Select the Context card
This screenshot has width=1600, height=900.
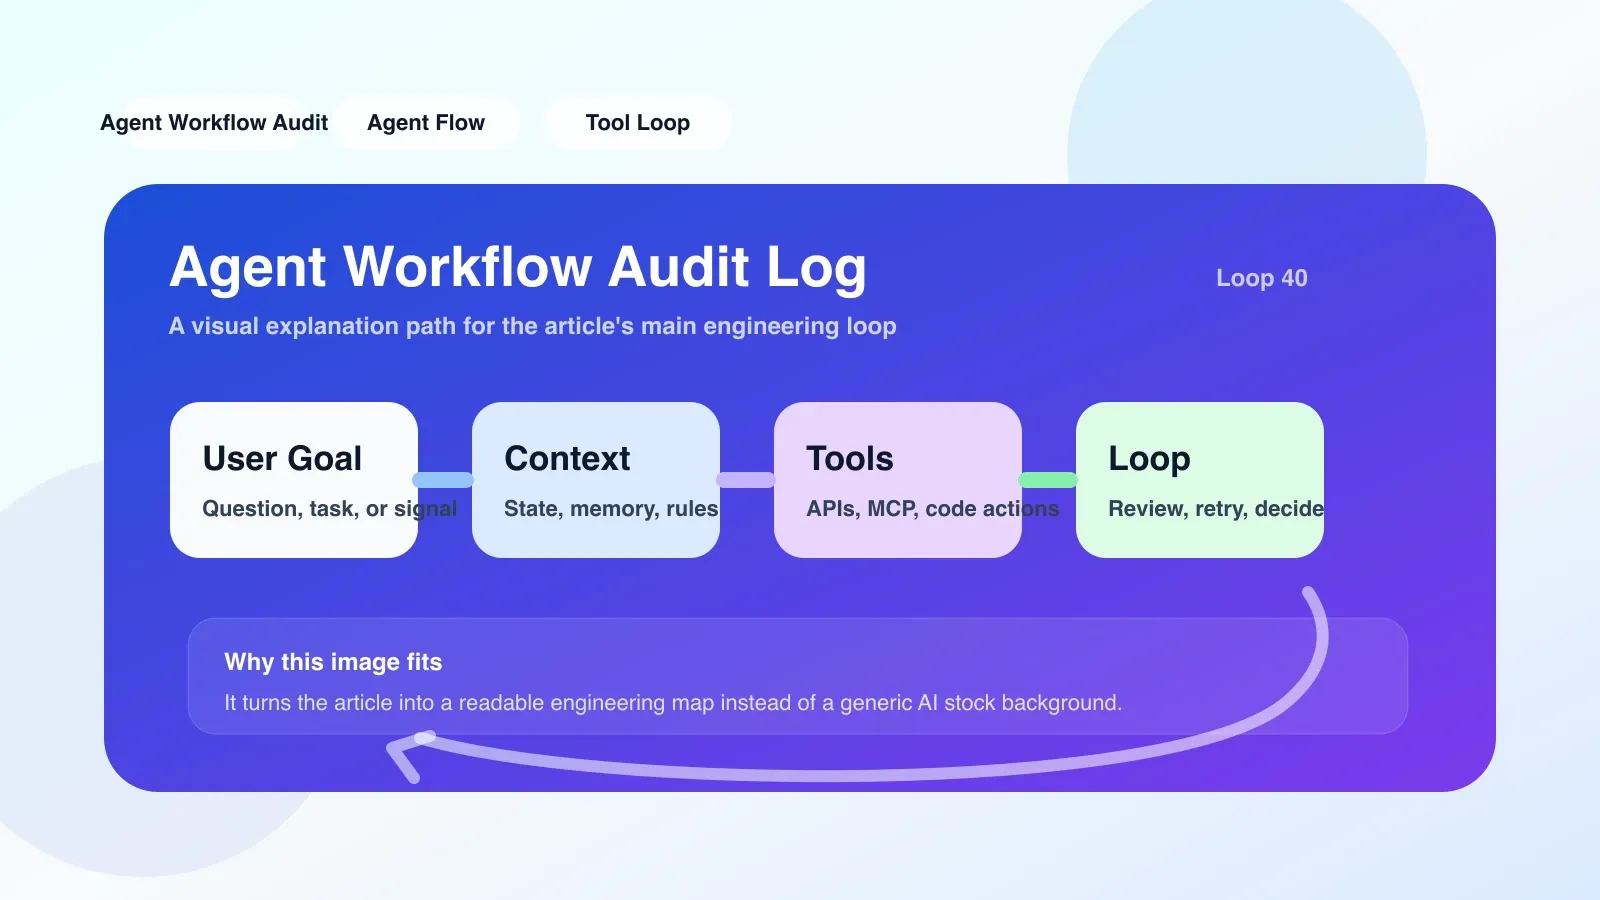(596, 480)
